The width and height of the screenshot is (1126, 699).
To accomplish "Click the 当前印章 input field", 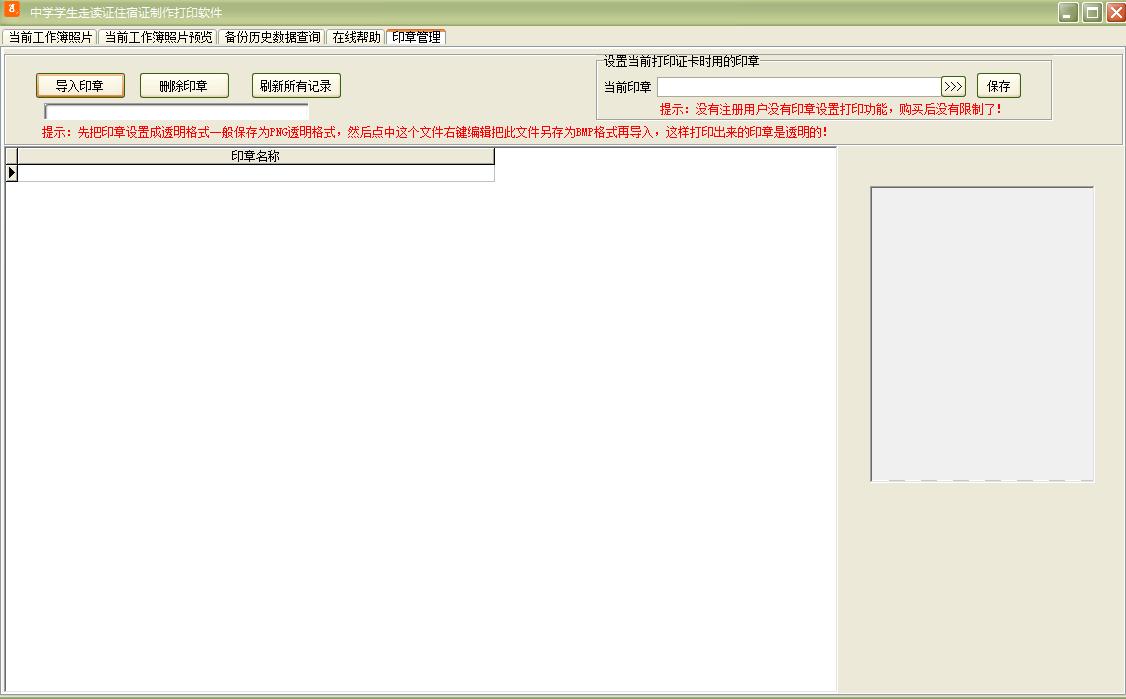I will [x=799, y=87].
